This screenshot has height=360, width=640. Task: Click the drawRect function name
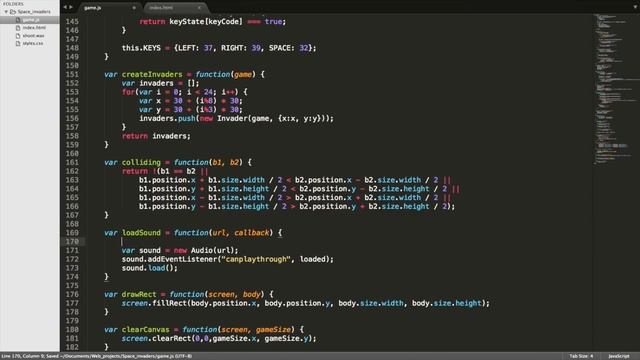pos(139,294)
